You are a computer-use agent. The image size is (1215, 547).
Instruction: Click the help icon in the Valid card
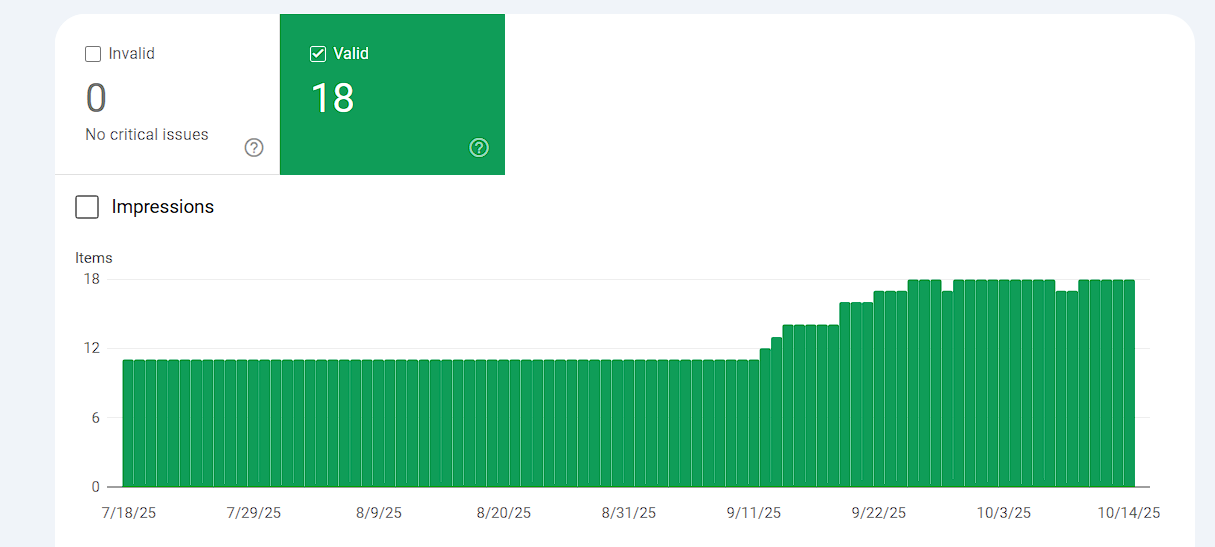point(479,148)
